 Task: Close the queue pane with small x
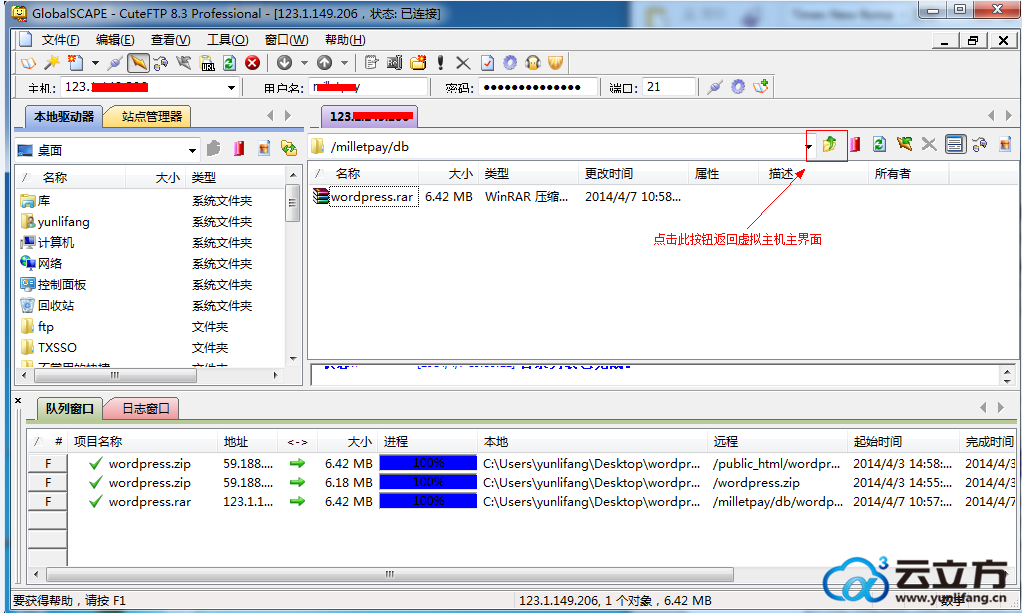18,400
